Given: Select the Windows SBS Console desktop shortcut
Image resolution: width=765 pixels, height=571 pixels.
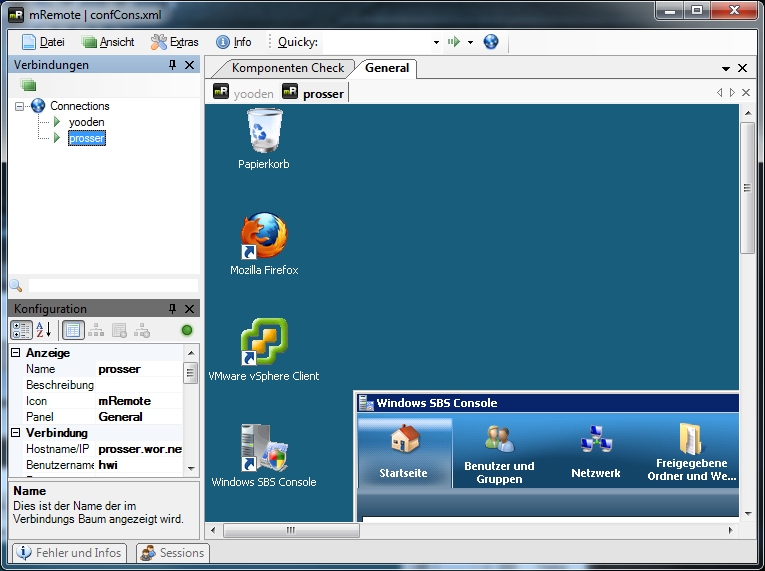Looking at the screenshot, I should point(264,455).
